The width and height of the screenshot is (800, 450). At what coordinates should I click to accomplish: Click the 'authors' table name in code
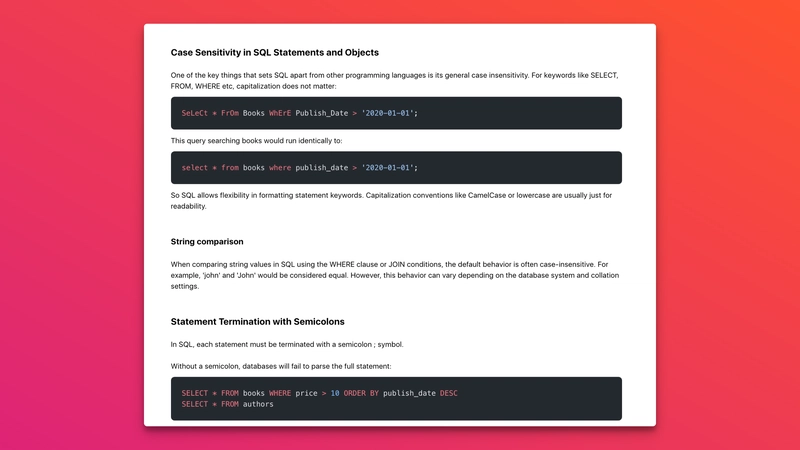click(258, 404)
